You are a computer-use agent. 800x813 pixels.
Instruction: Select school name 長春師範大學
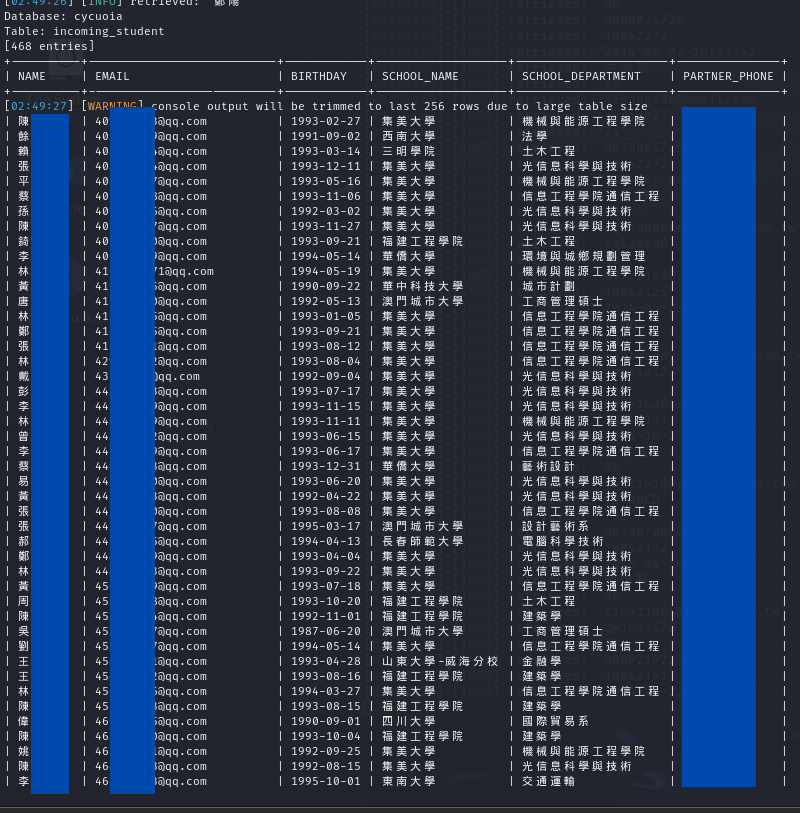point(423,541)
